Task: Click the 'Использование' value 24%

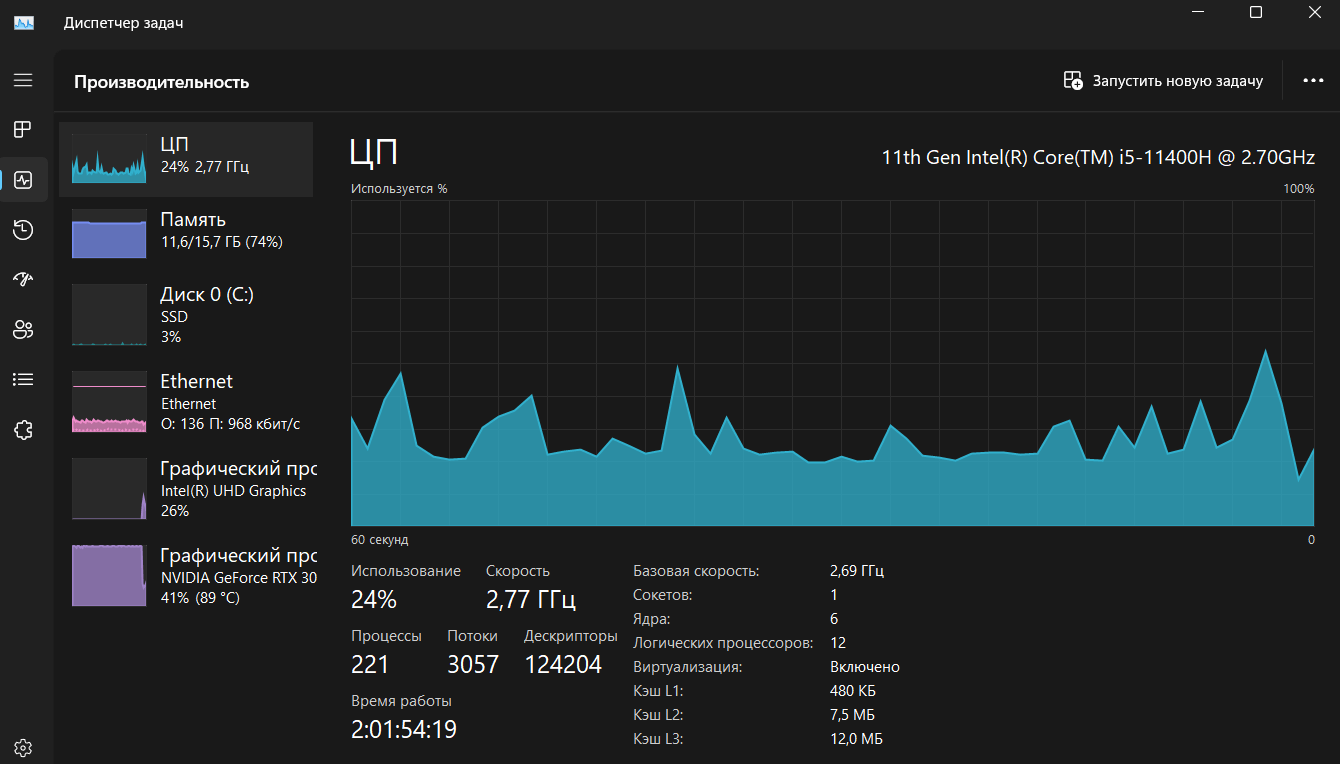Action: (x=374, y=600)
